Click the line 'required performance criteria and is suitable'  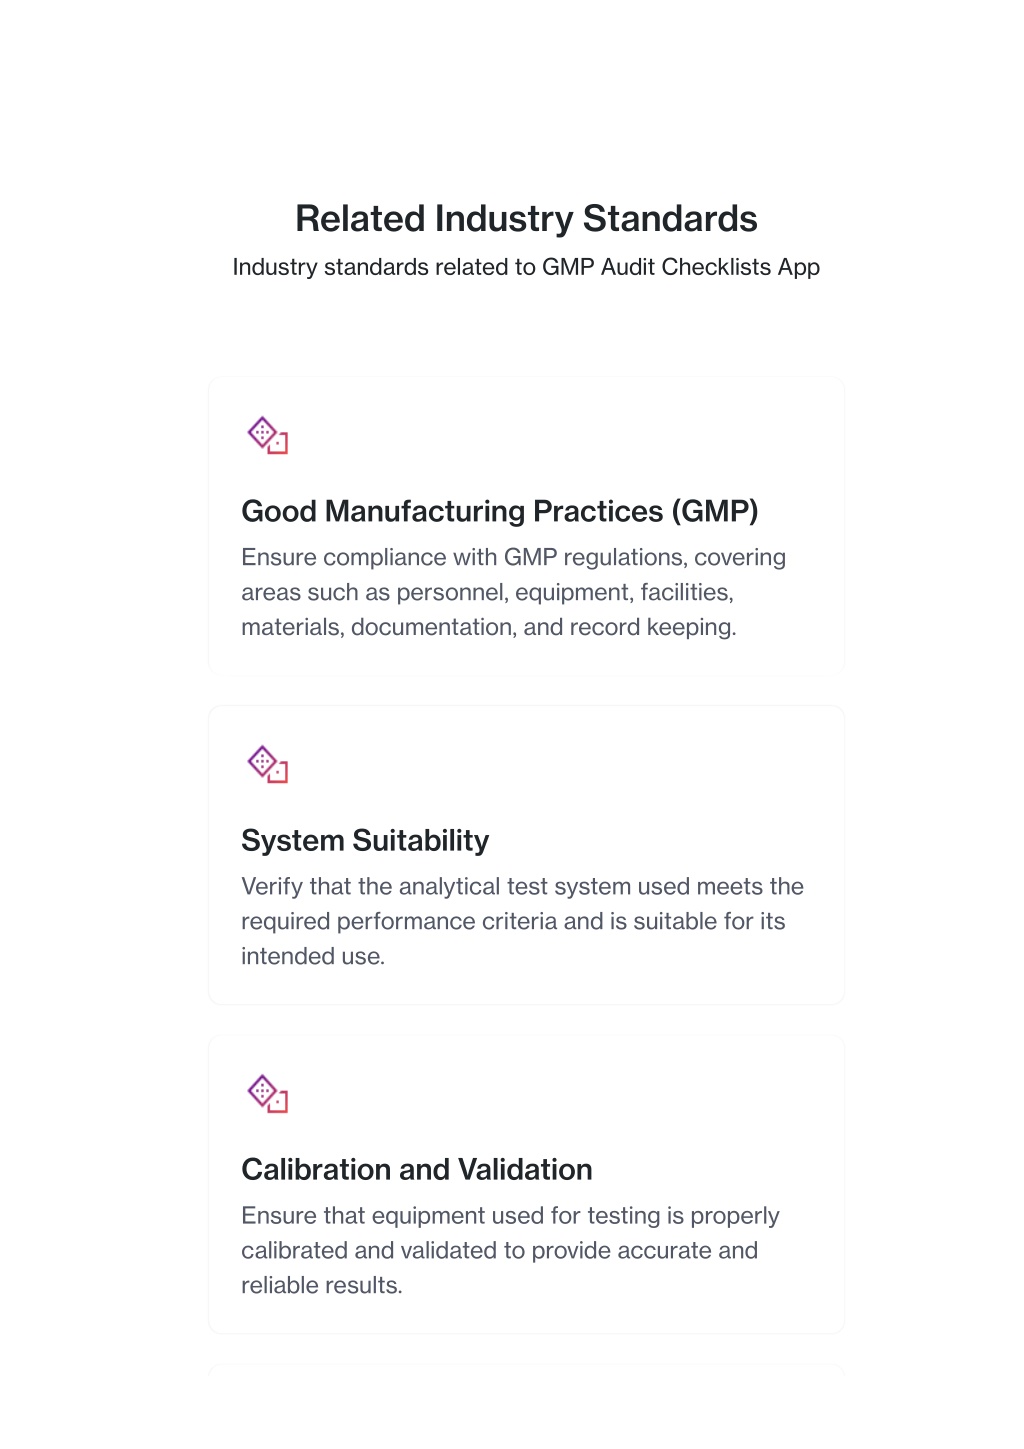point(475,921)
